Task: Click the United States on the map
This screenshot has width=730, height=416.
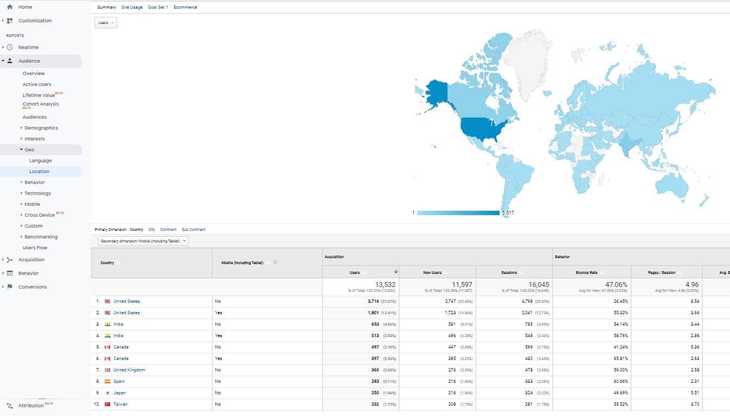Action: pyautogui.click(x=479, y=128)
